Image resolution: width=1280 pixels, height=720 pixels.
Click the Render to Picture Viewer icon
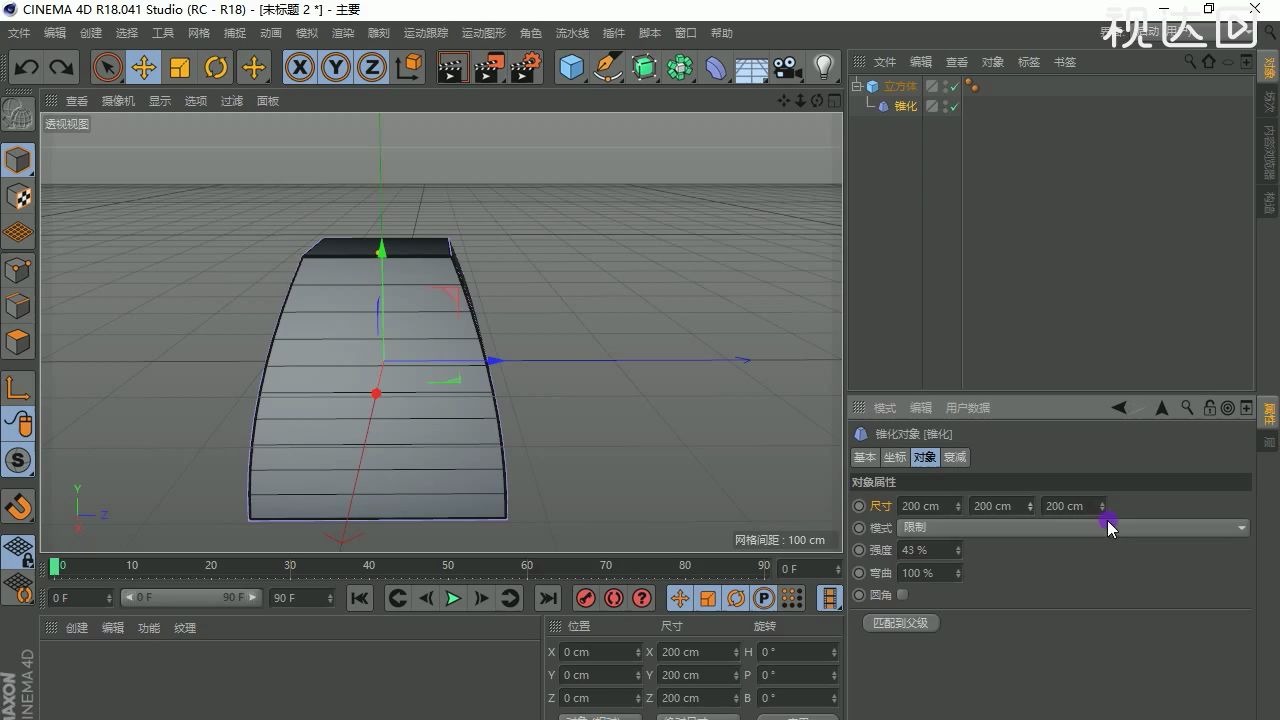tap(488, 67)
